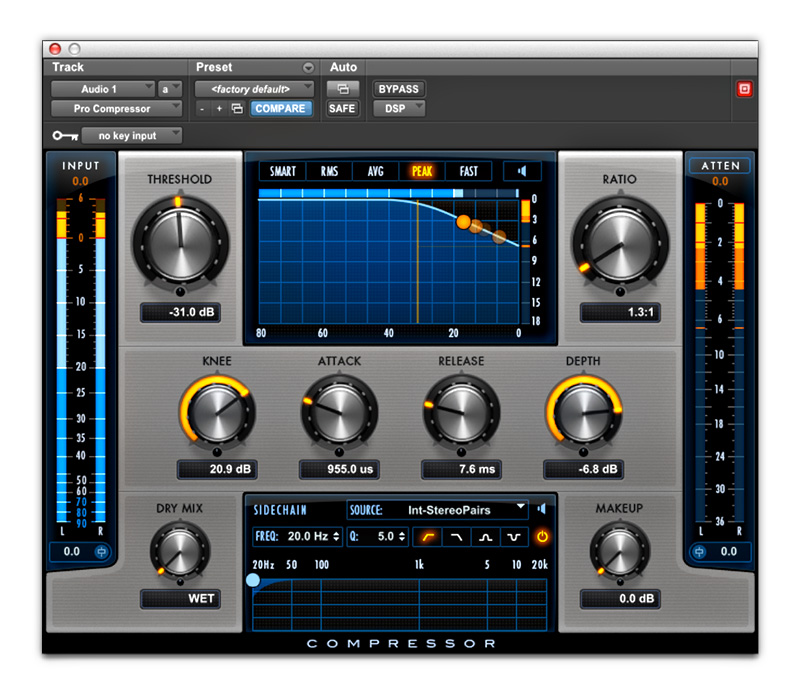Click the Q 5.0 stepper arrows
This screenshot has width=800, height=700.
pos(402,537)
